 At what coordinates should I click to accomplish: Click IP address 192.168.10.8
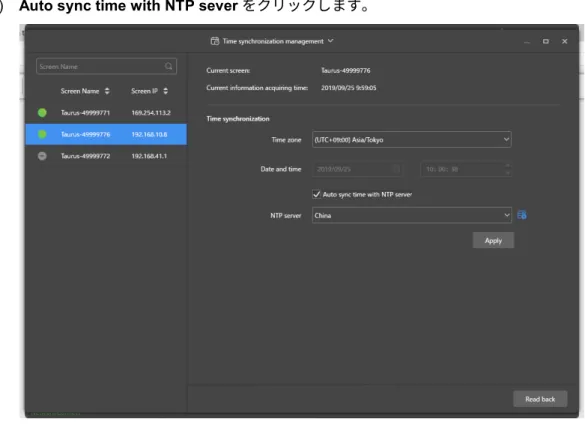pos(149,134)
